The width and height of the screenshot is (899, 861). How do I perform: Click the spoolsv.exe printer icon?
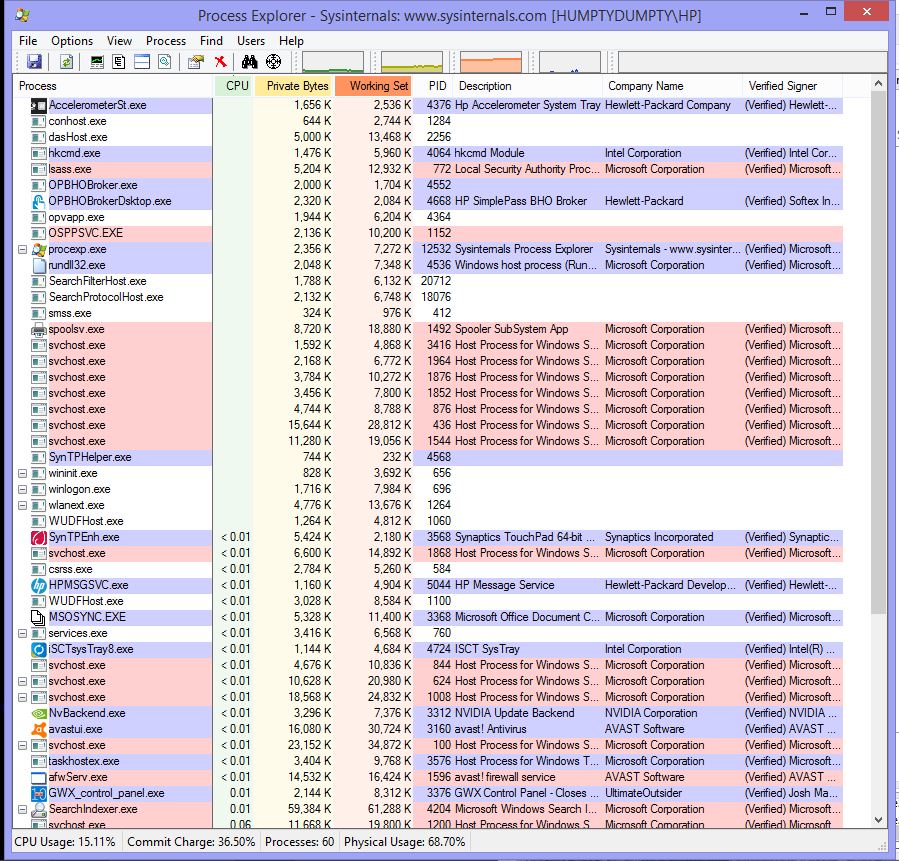tap(38, 330)
